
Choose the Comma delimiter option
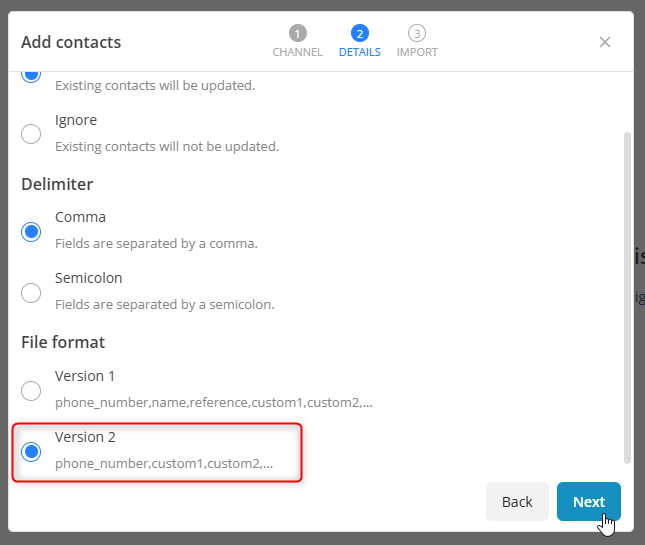[x=32, y=231]
